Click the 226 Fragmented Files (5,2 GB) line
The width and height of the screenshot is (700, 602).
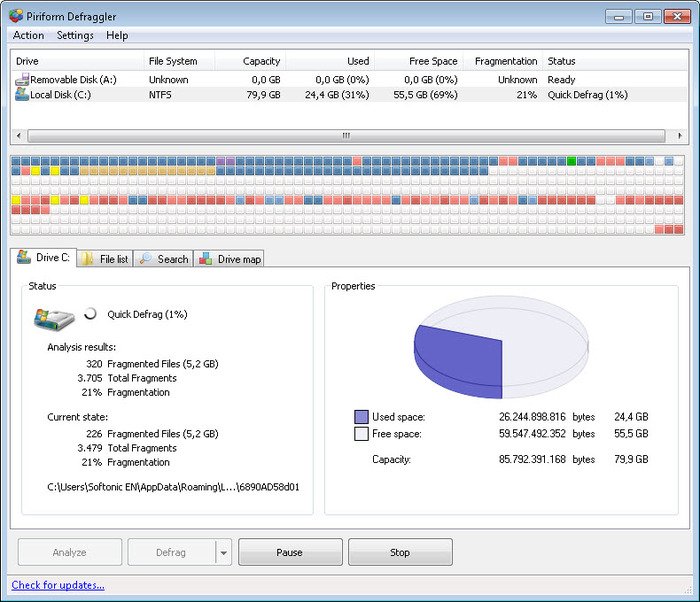(x=152, y=434)
